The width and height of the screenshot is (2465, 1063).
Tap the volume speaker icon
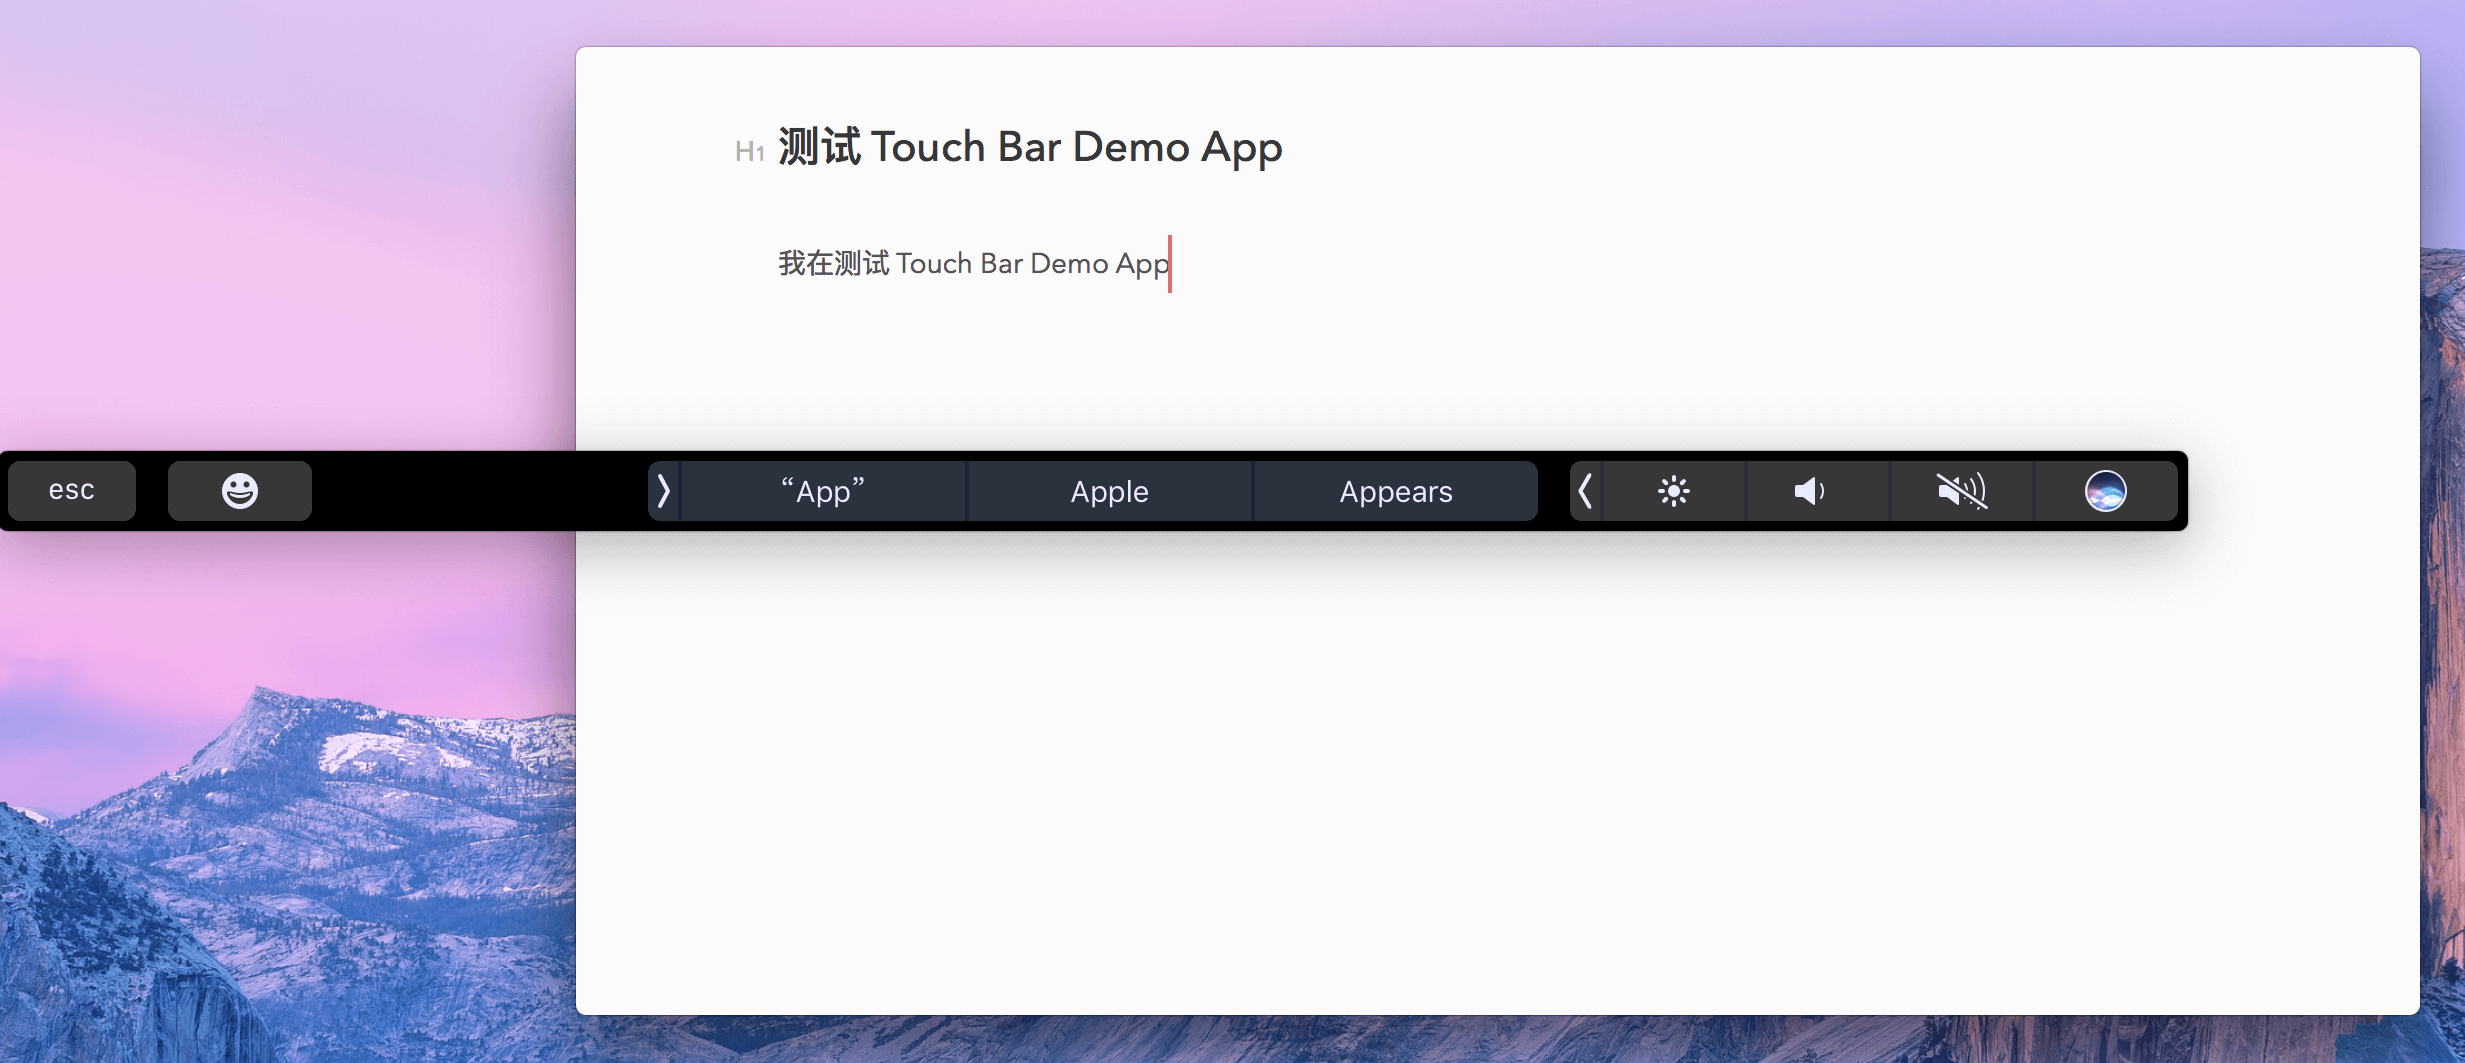(x=1817, y=491)
